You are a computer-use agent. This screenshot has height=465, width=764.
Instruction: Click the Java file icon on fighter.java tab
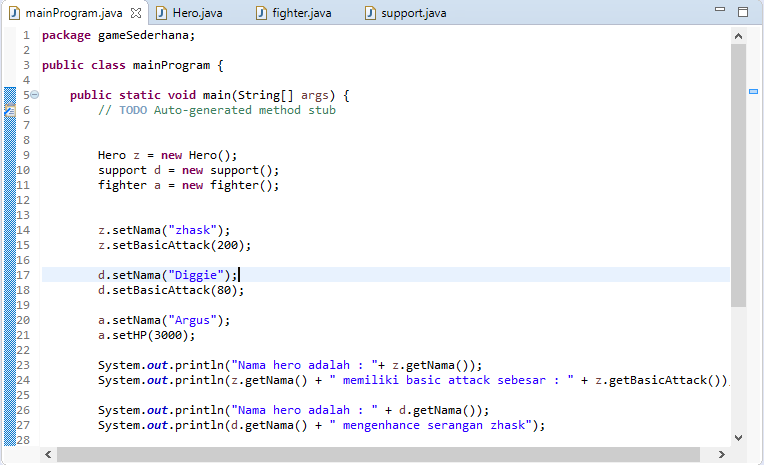pyautogui.click(x=261, y=13)
